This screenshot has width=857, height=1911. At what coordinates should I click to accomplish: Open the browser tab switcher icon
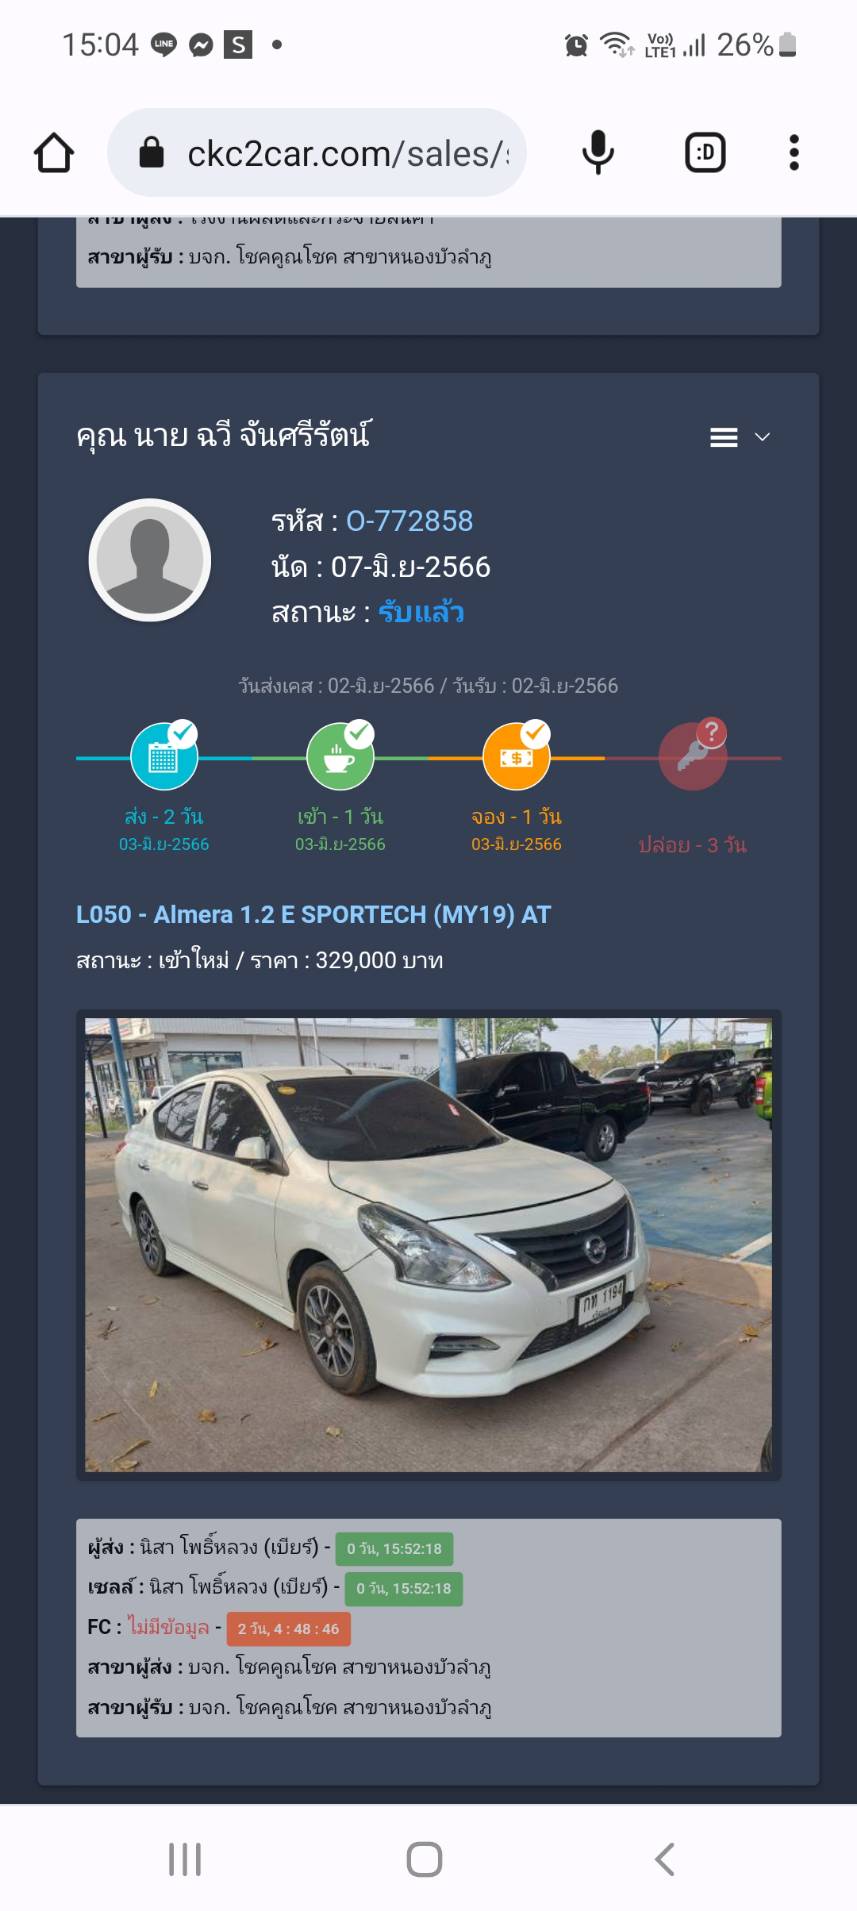[705, 153]
